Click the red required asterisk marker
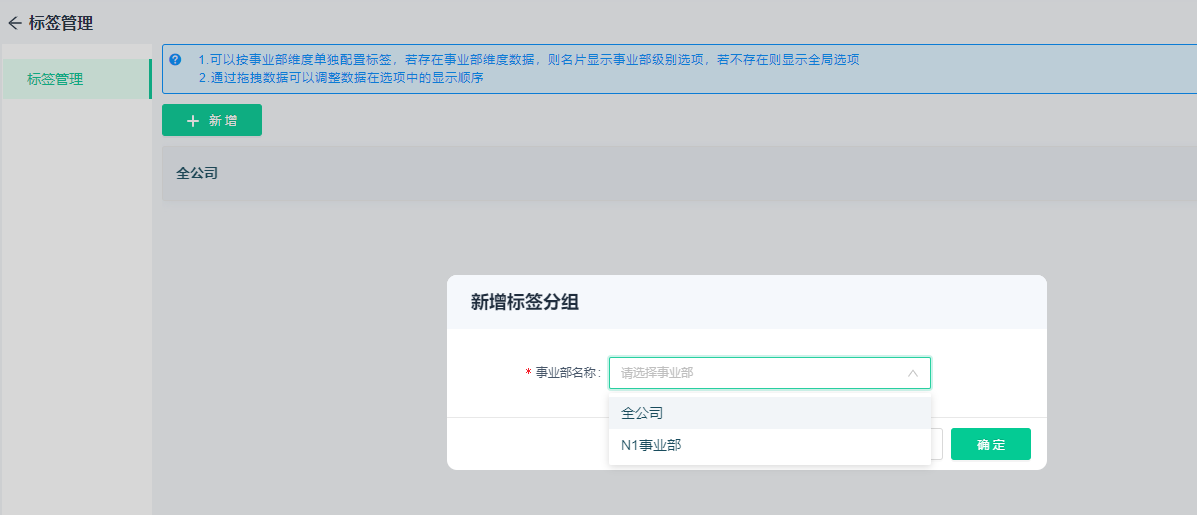Viewport: 1197px width, 515px height. 528,373
